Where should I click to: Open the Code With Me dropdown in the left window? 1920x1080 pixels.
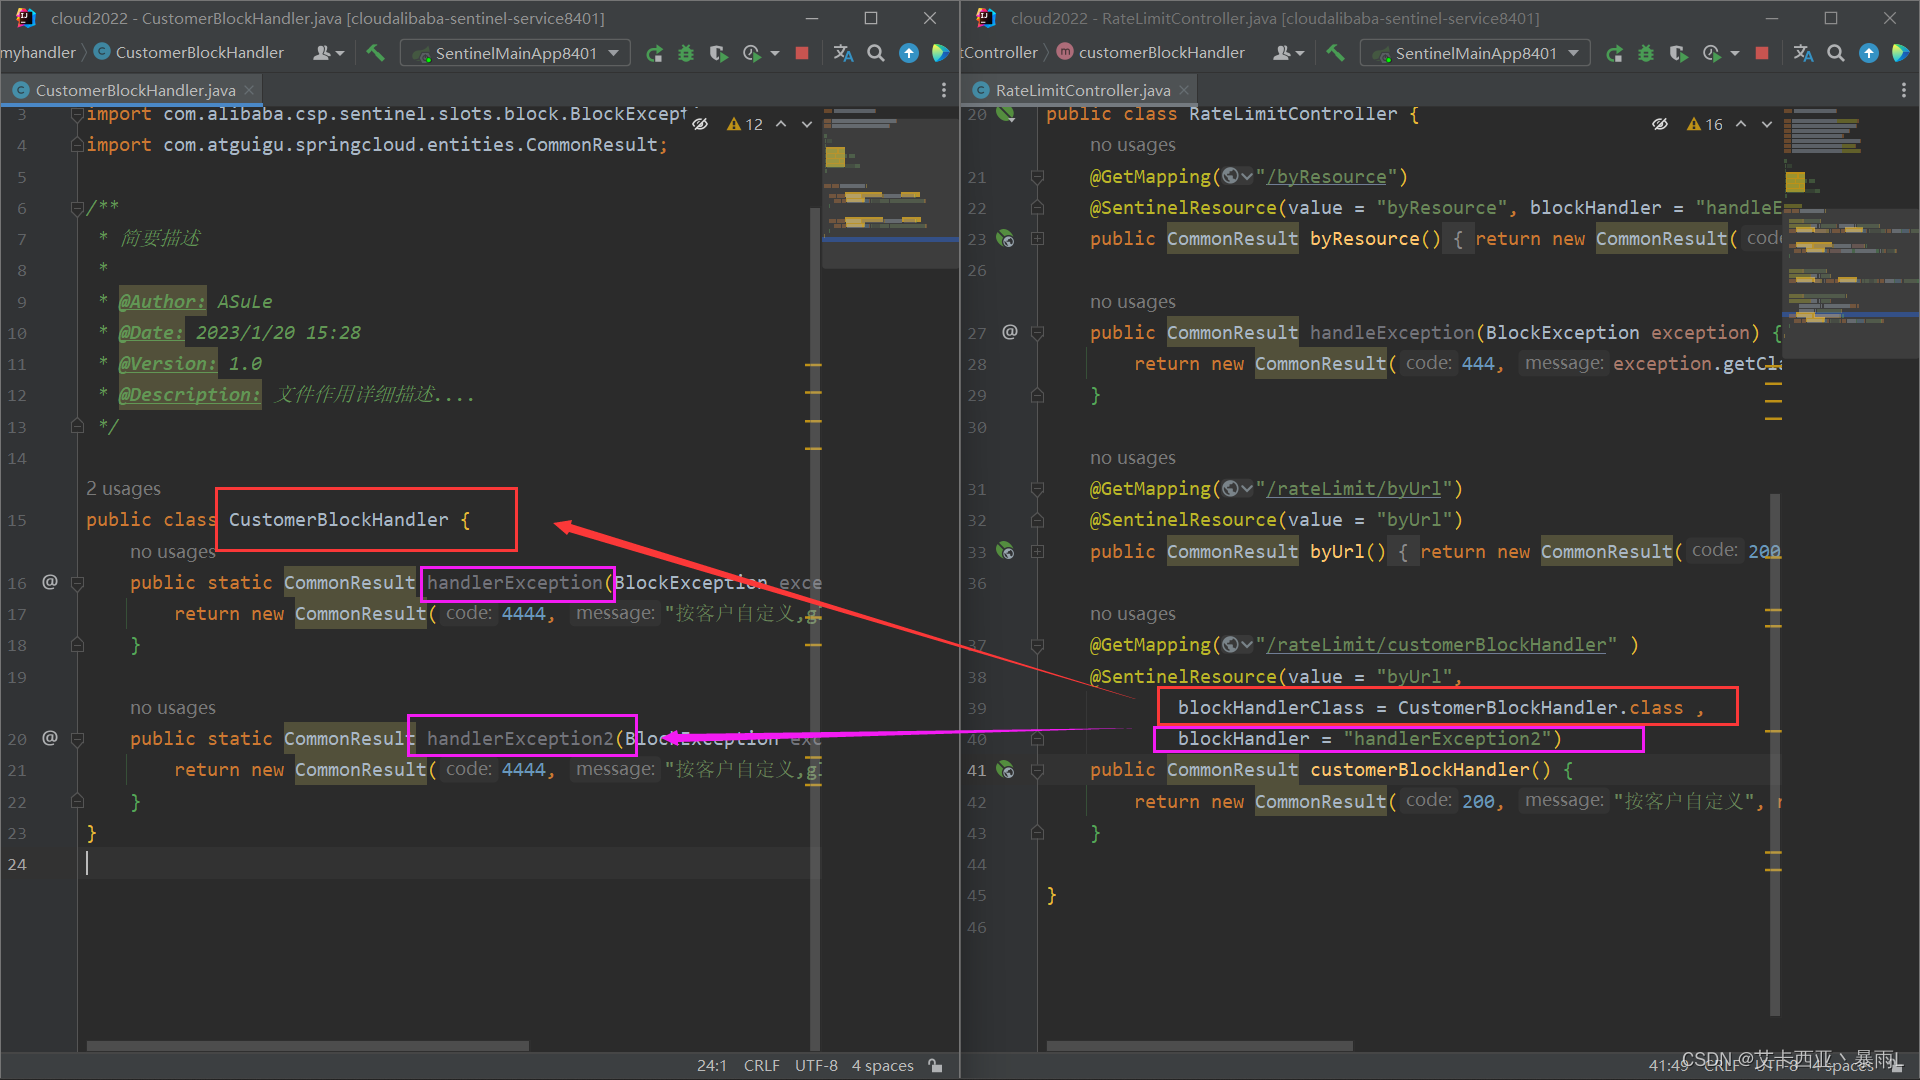(328, 53)
